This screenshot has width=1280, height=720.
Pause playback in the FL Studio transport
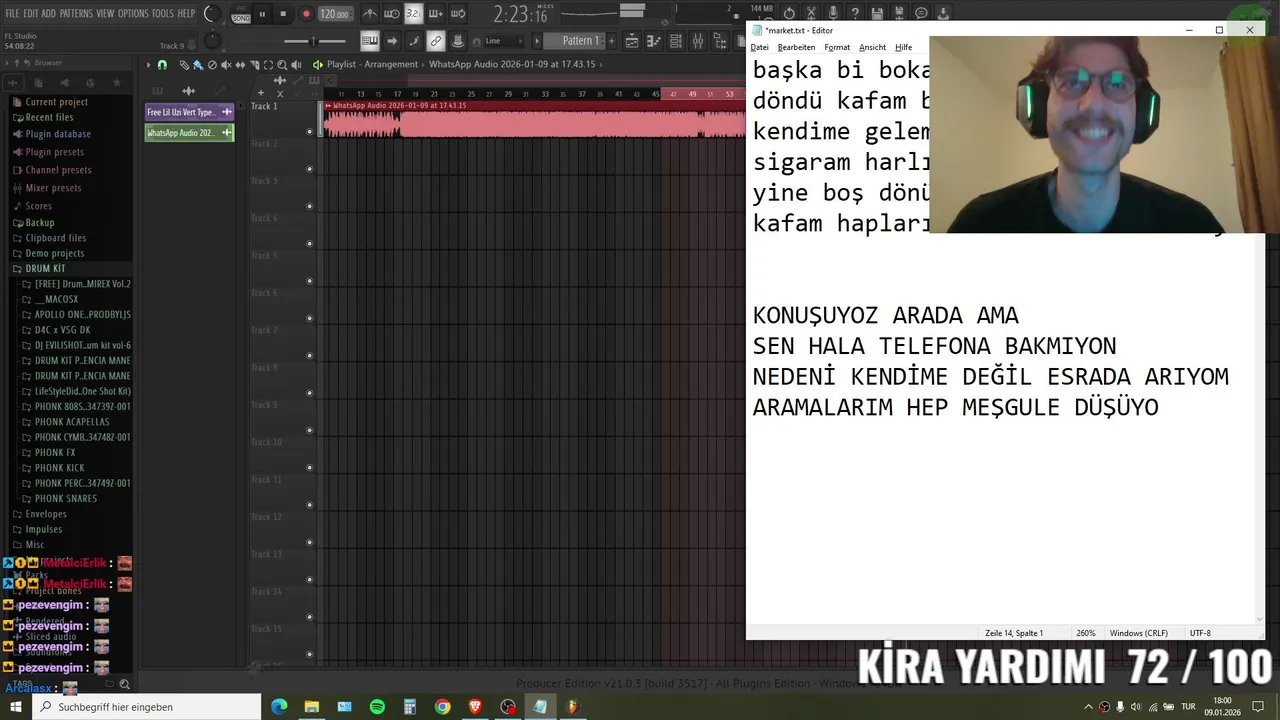point(262,14)
